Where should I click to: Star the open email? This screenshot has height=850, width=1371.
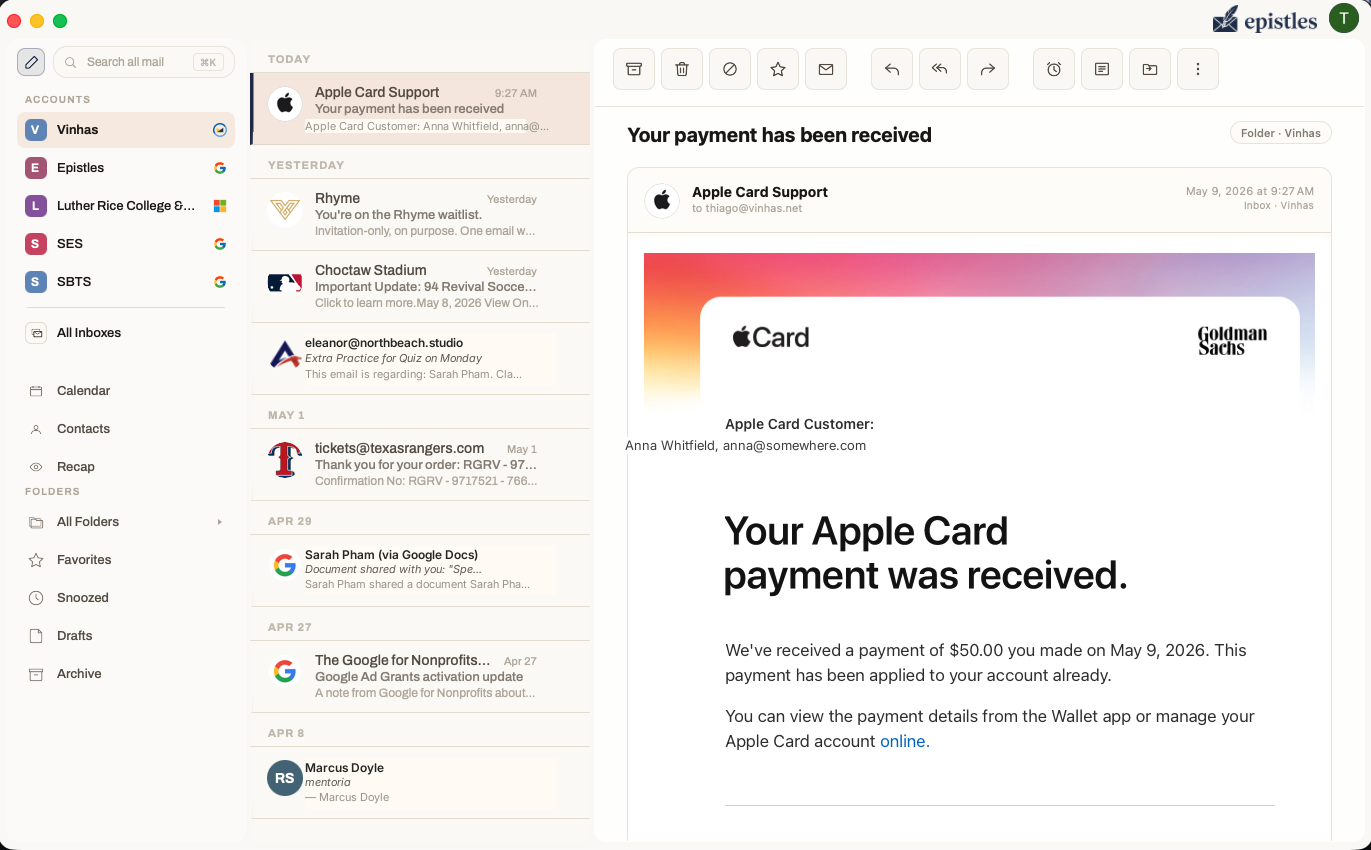778,69
